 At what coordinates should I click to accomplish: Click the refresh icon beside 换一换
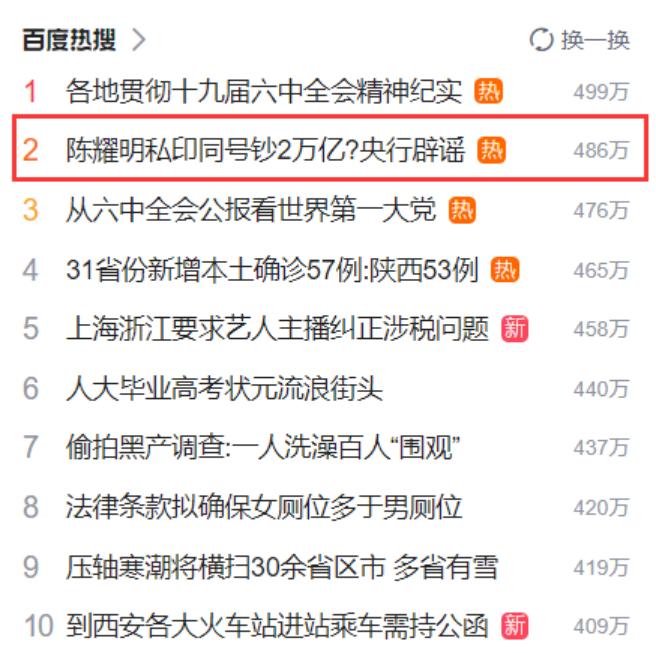(x=541, y=40)
